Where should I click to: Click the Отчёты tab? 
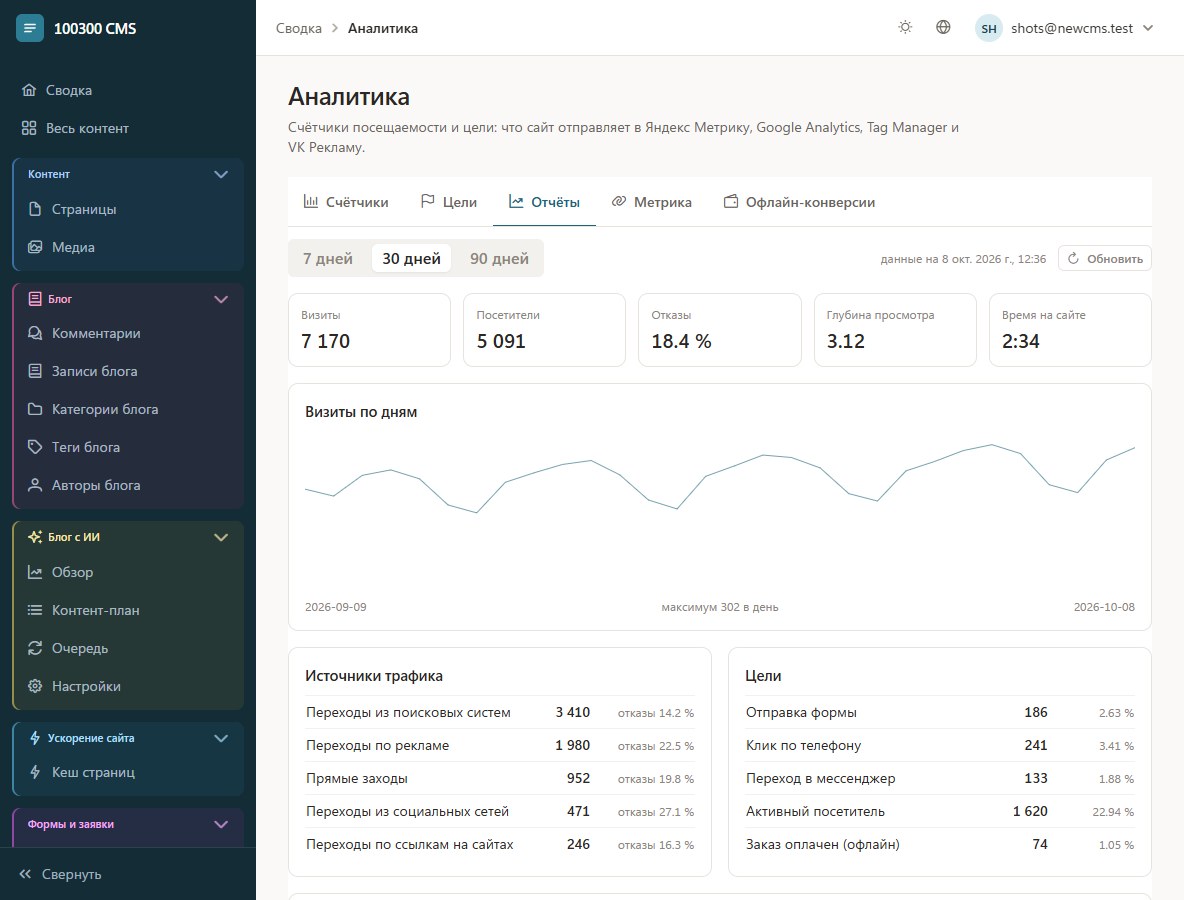[x=544, y=202]
